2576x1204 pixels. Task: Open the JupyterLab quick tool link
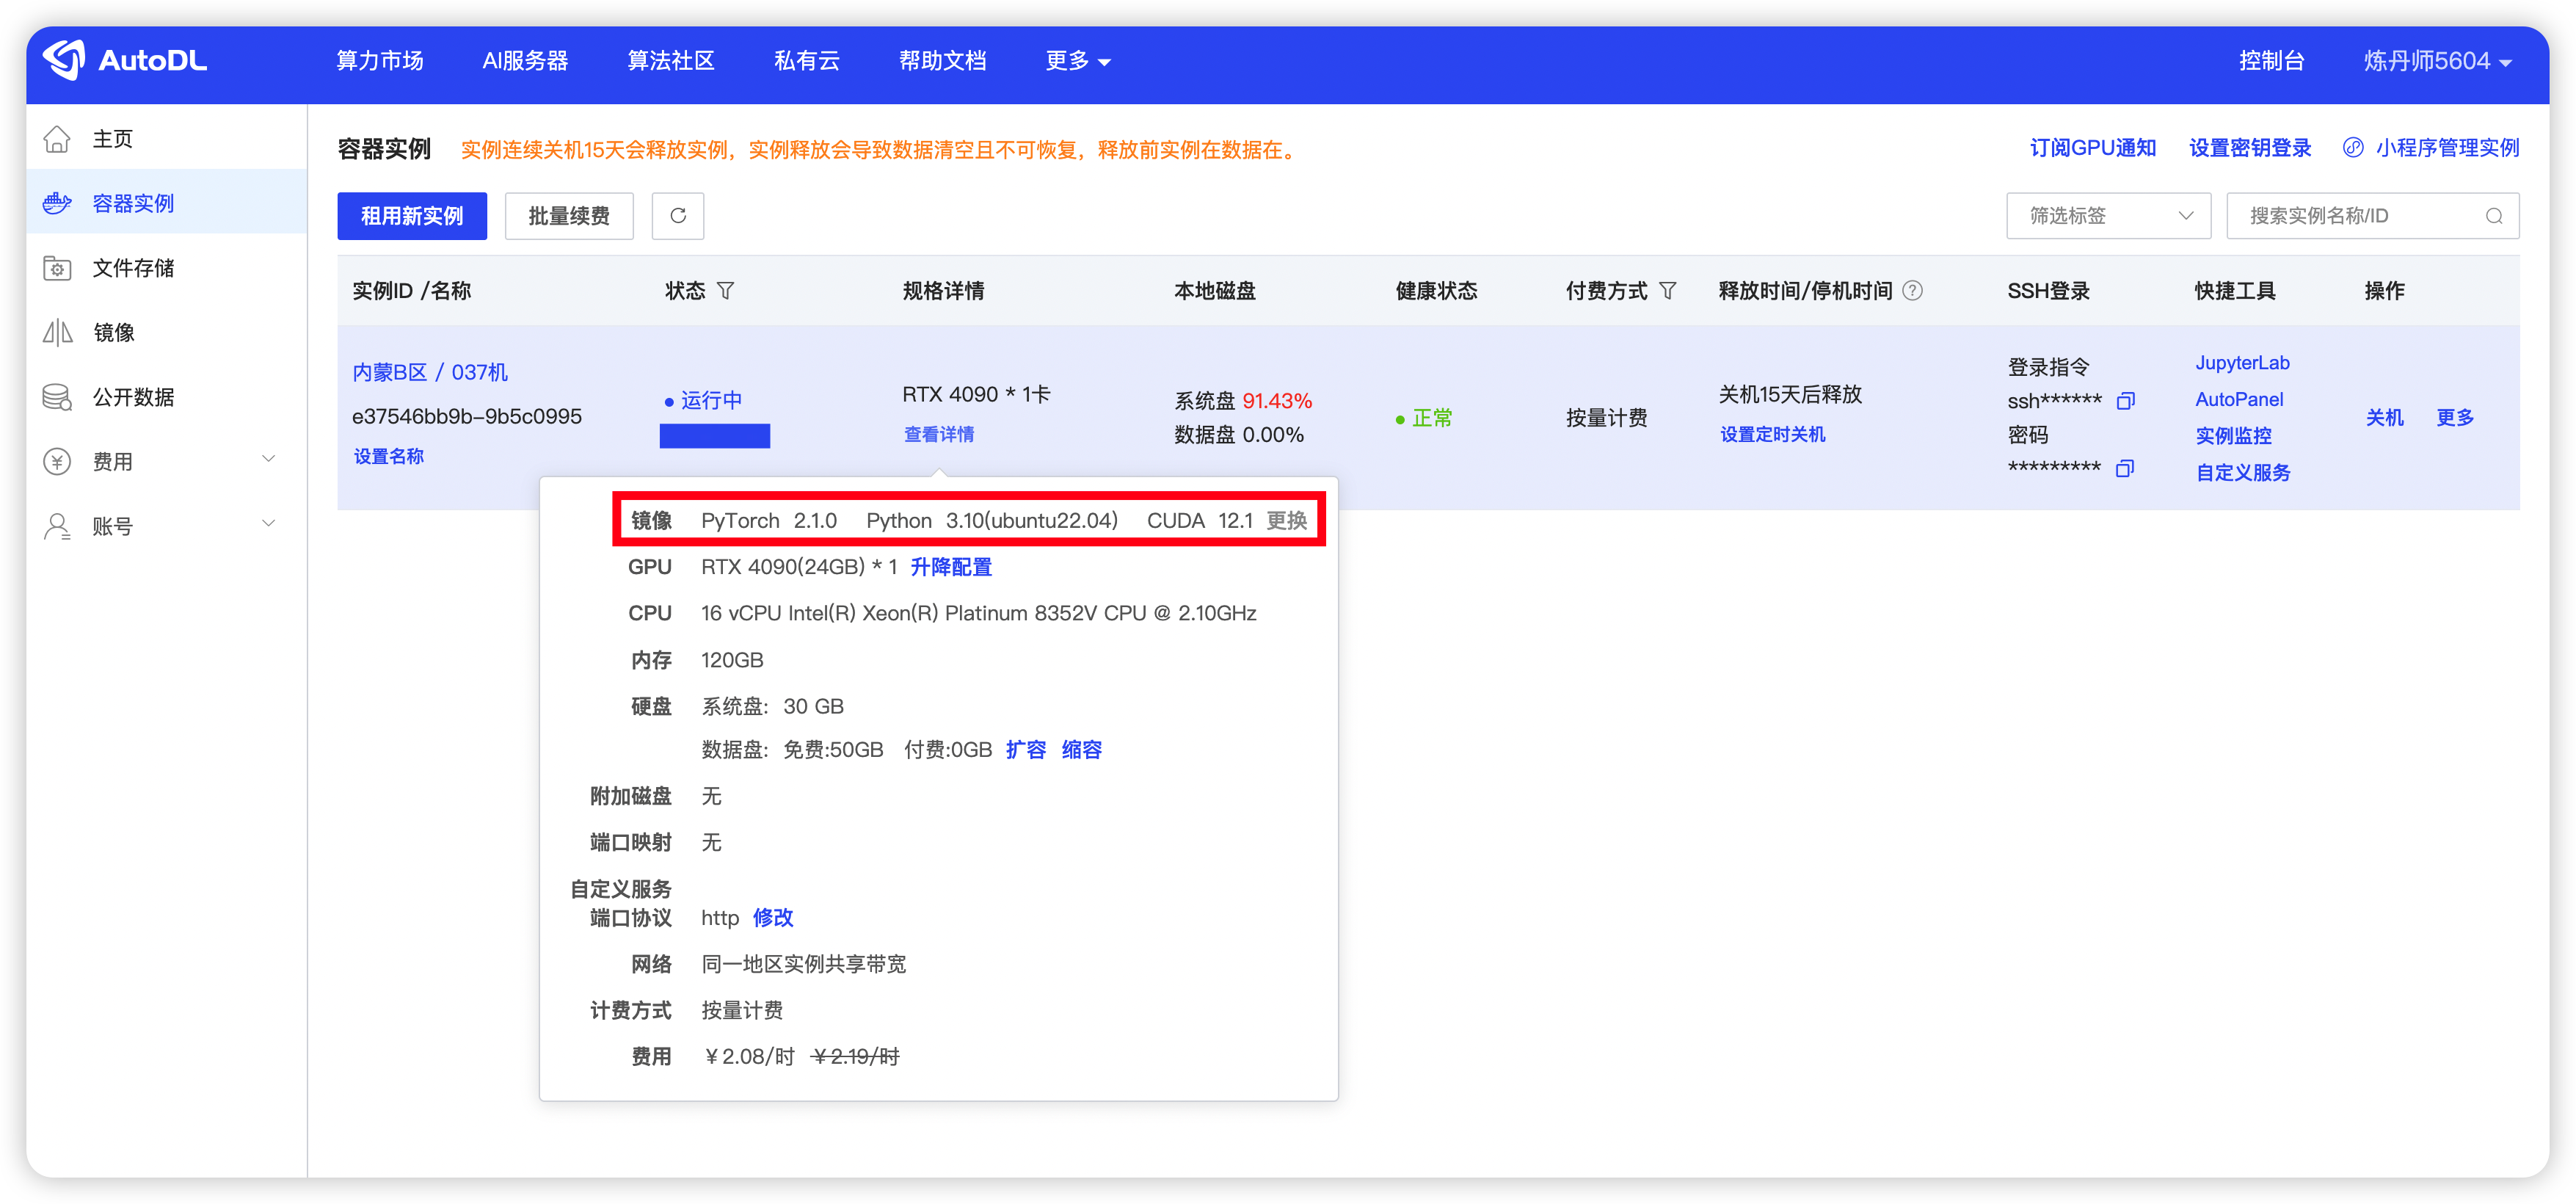[x=2242, y=363]
